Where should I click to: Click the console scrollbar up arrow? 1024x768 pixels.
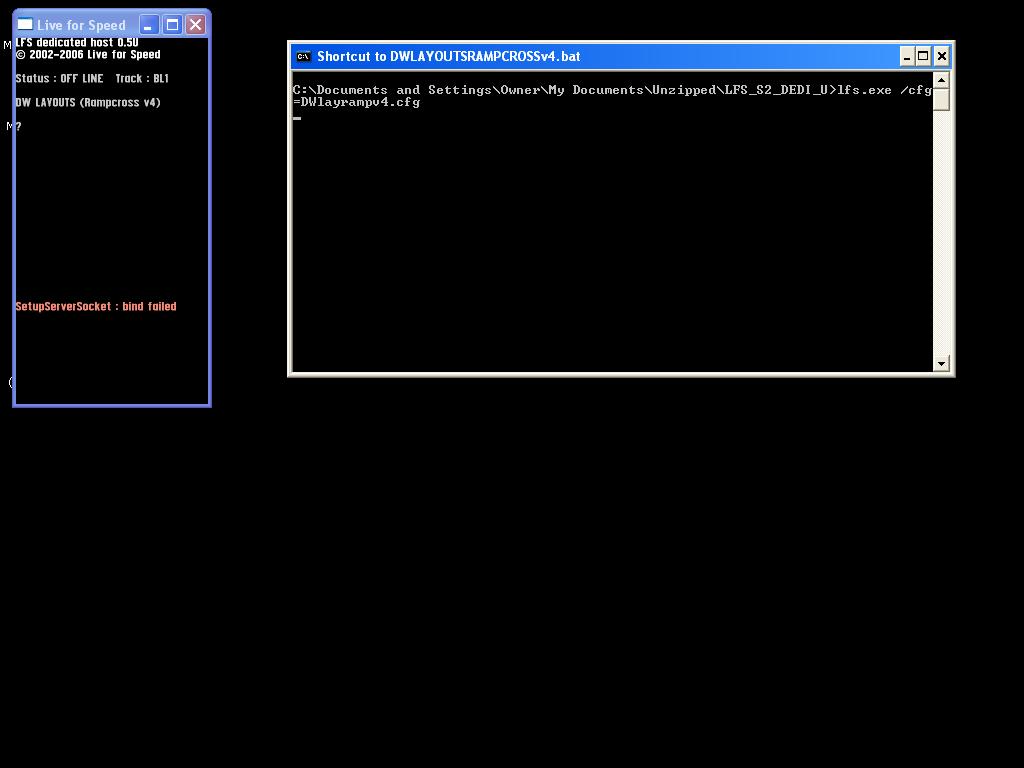pyautogui.click(x=941, y=81)
